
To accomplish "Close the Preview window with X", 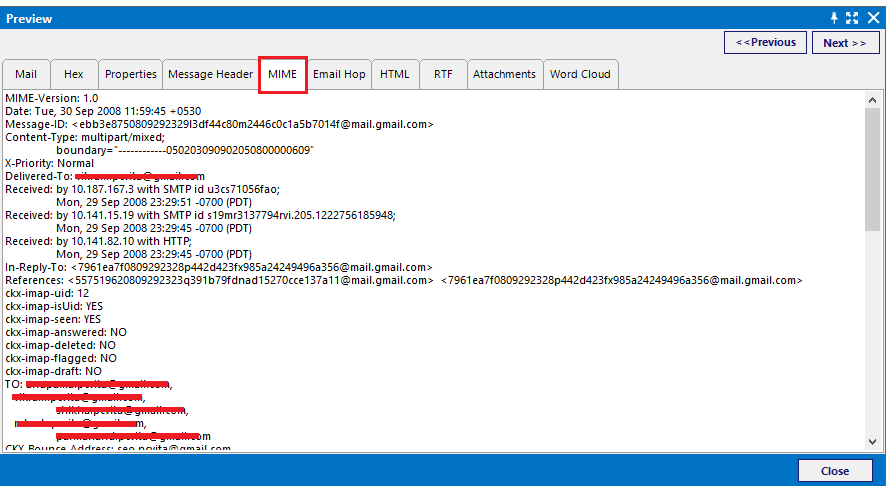I will coord(874,18).
